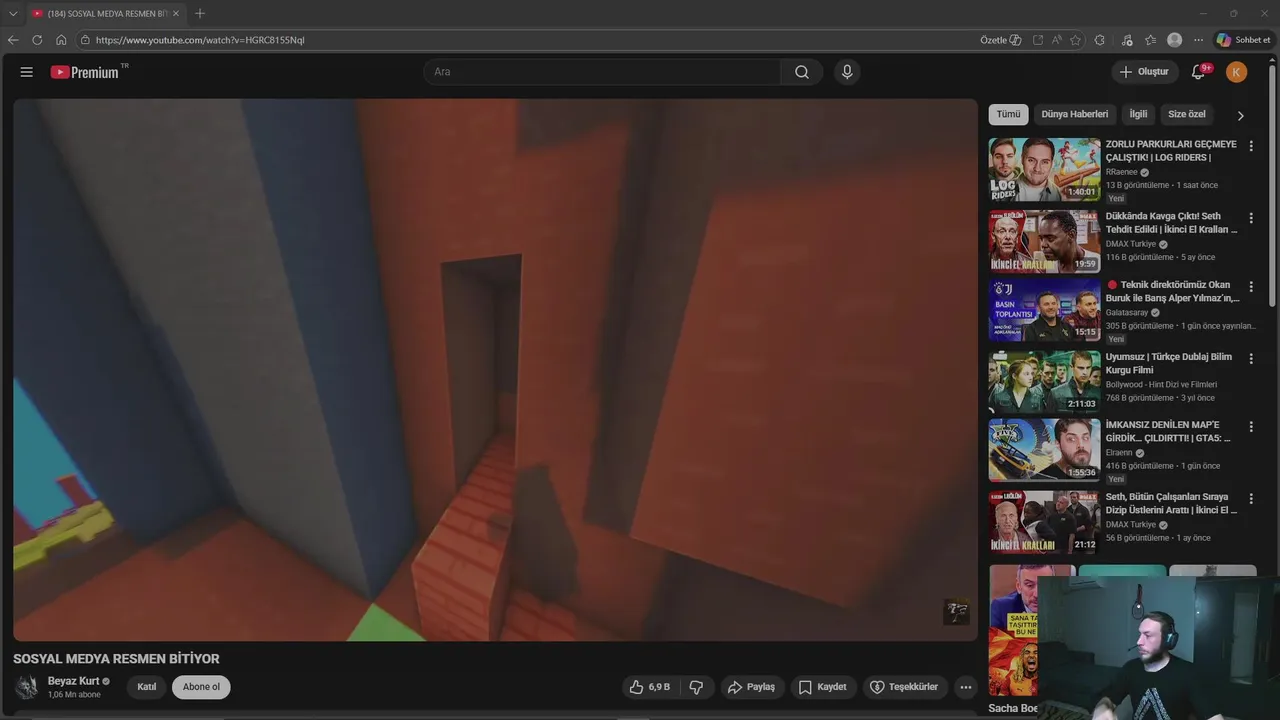Open Seth, Bütün Çalışanları Sıraya video title
This screenshot has width=1280, height=720.
click(x=1171, y=503)
